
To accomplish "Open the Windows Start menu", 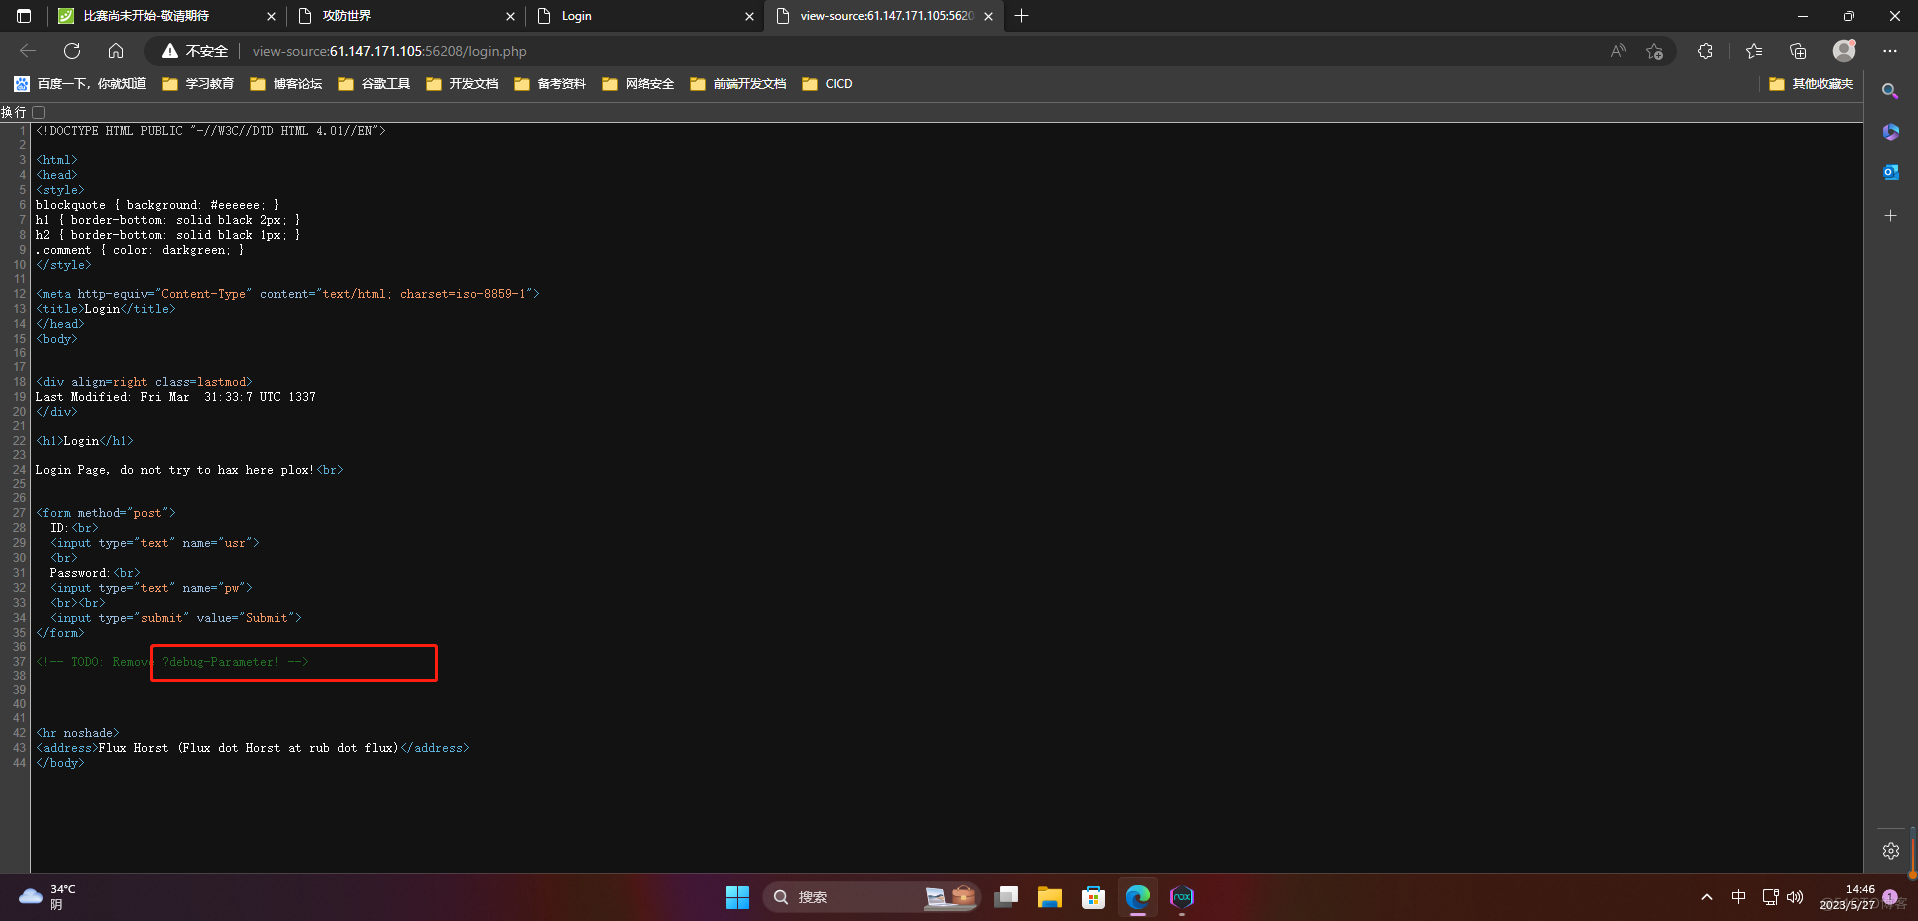I will 737,897.
